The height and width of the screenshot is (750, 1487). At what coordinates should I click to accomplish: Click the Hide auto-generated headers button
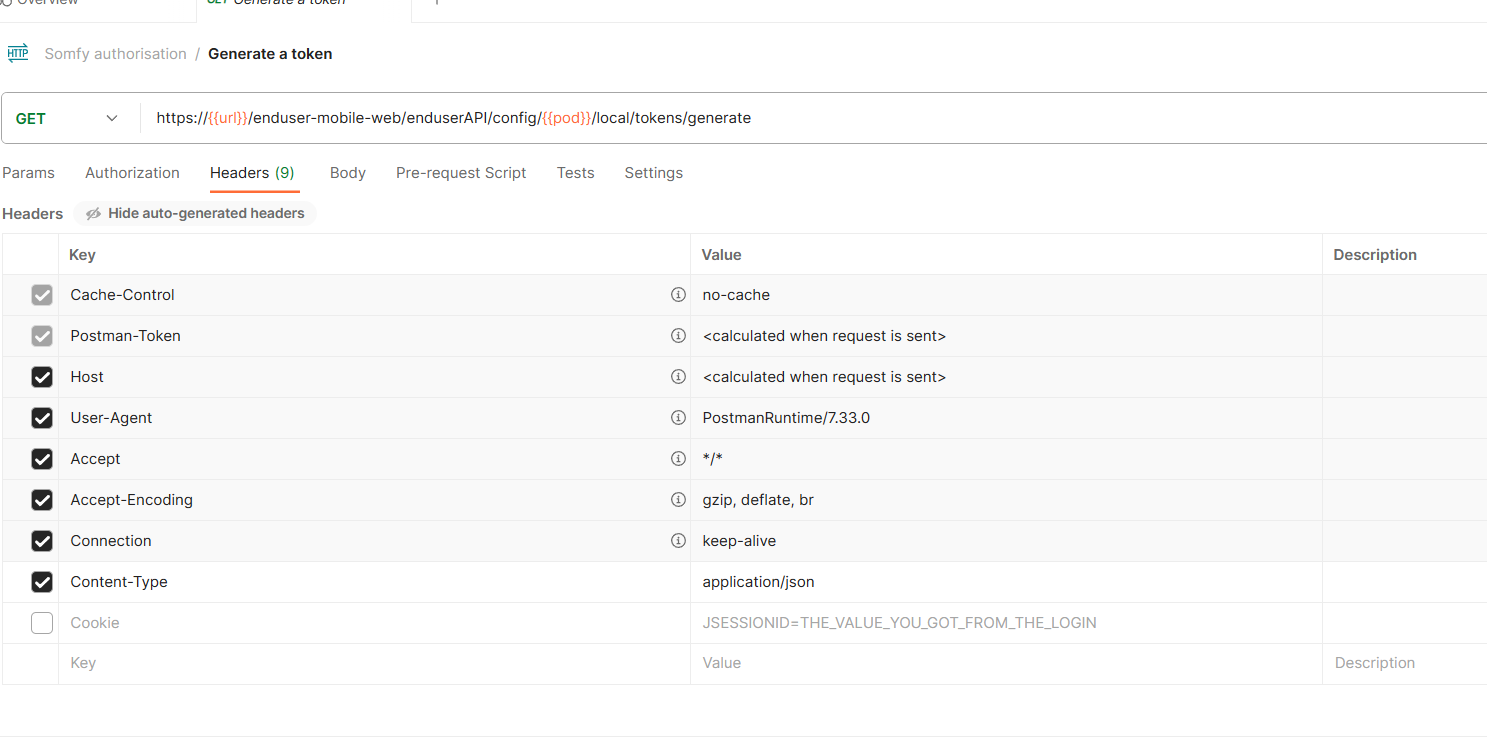tap(194, 213)
